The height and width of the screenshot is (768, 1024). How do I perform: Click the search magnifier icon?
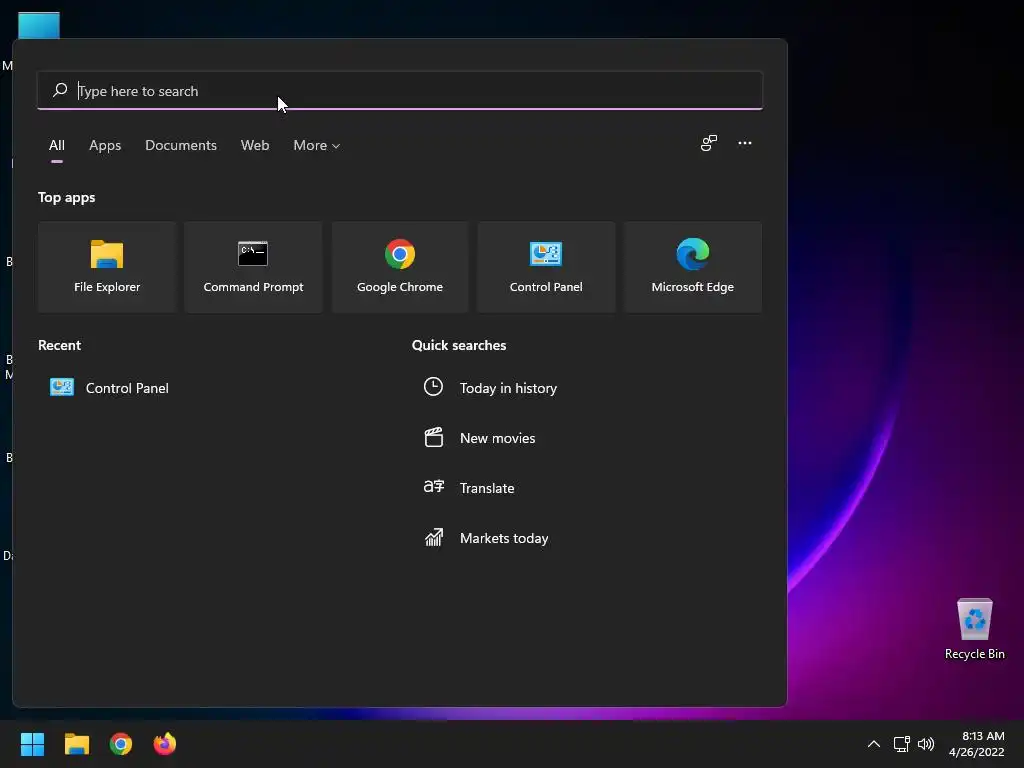[60, 89]
